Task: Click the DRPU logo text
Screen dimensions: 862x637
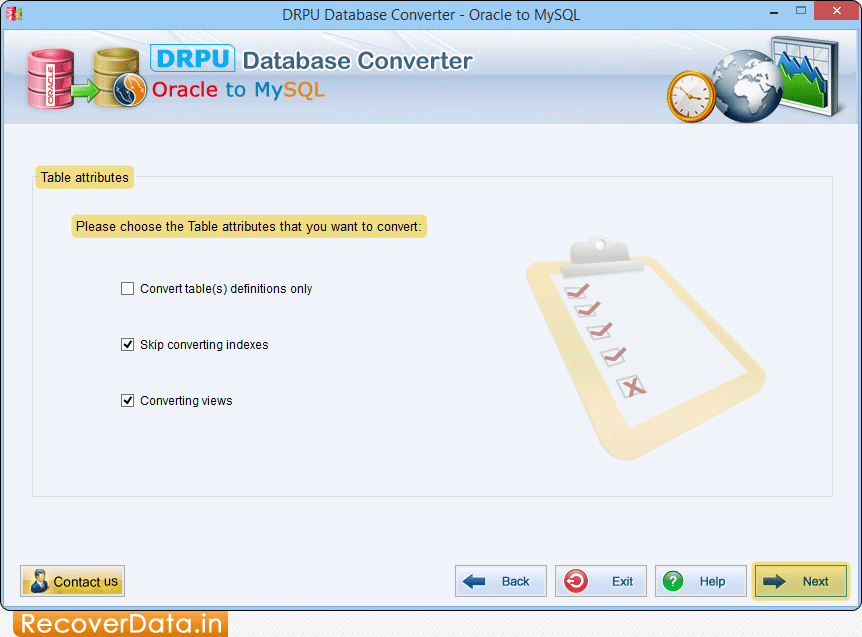Action: coord(192,58)
